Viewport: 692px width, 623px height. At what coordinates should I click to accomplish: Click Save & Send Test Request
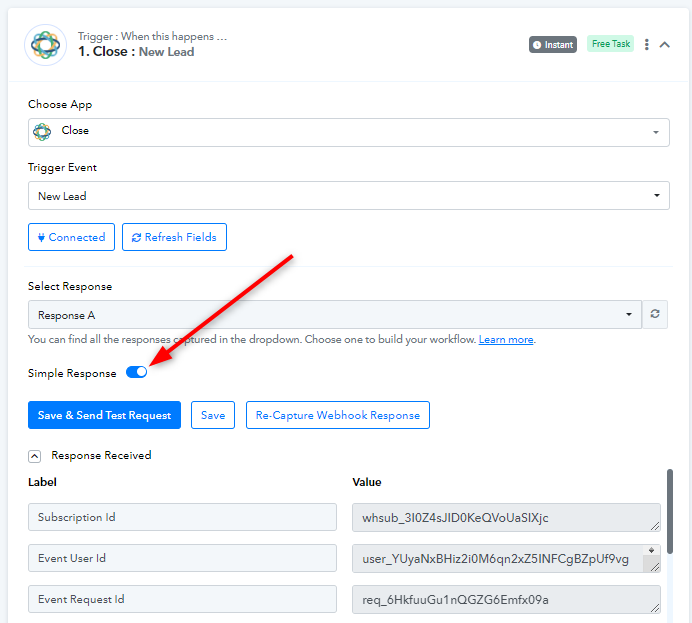pos(104,415)
